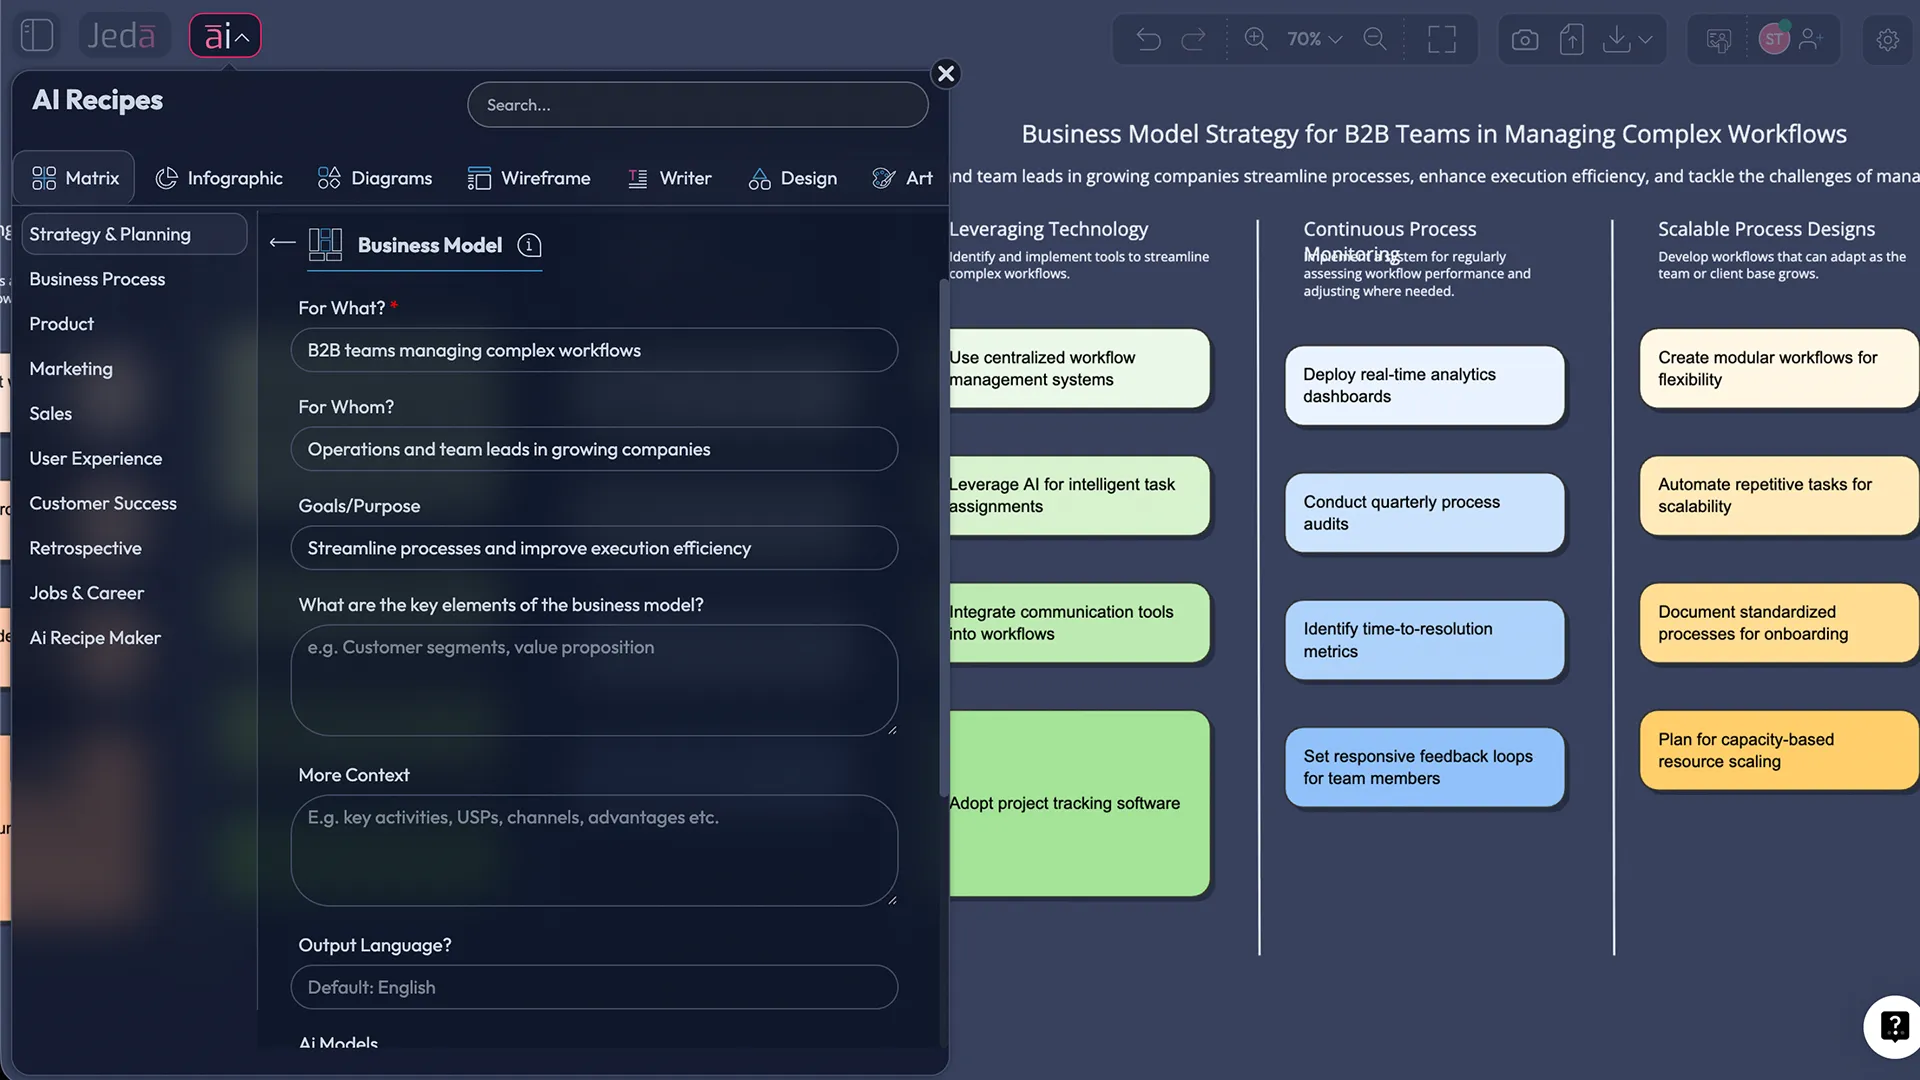The height and width of the screenshot is (1080, 1920).
Task: Click the Search field in AI Recipes
Action: [697, 105]
